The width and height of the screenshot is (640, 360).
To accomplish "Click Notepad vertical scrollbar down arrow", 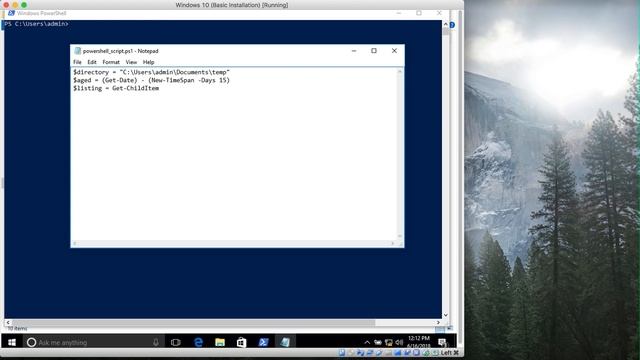I will (x=400, y=236).
